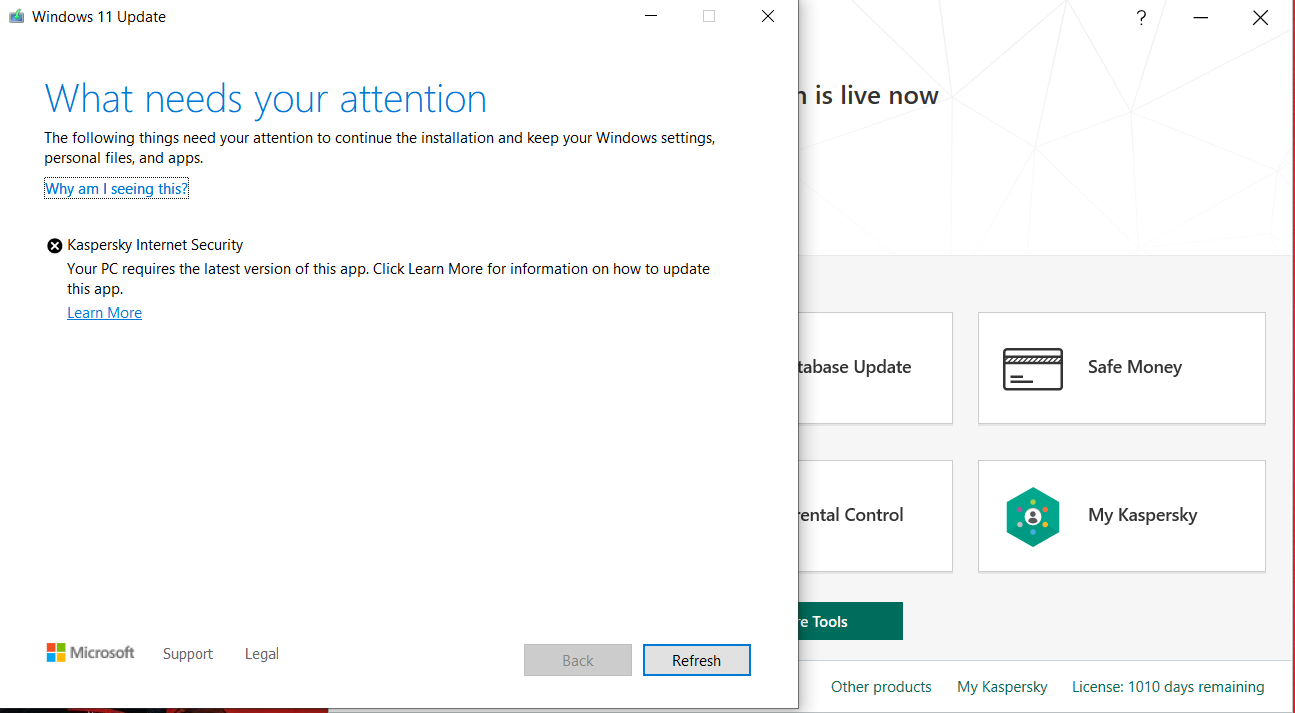This screenshot has height=713, width=1295.
Task: Close the Windows 11 Update window
Action: click(768, 16)
